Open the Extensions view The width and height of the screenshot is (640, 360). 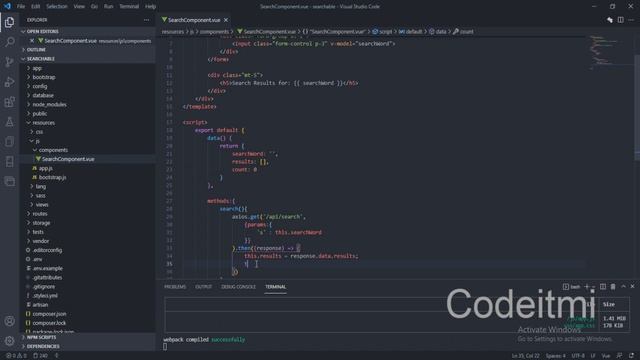[9, 102]
